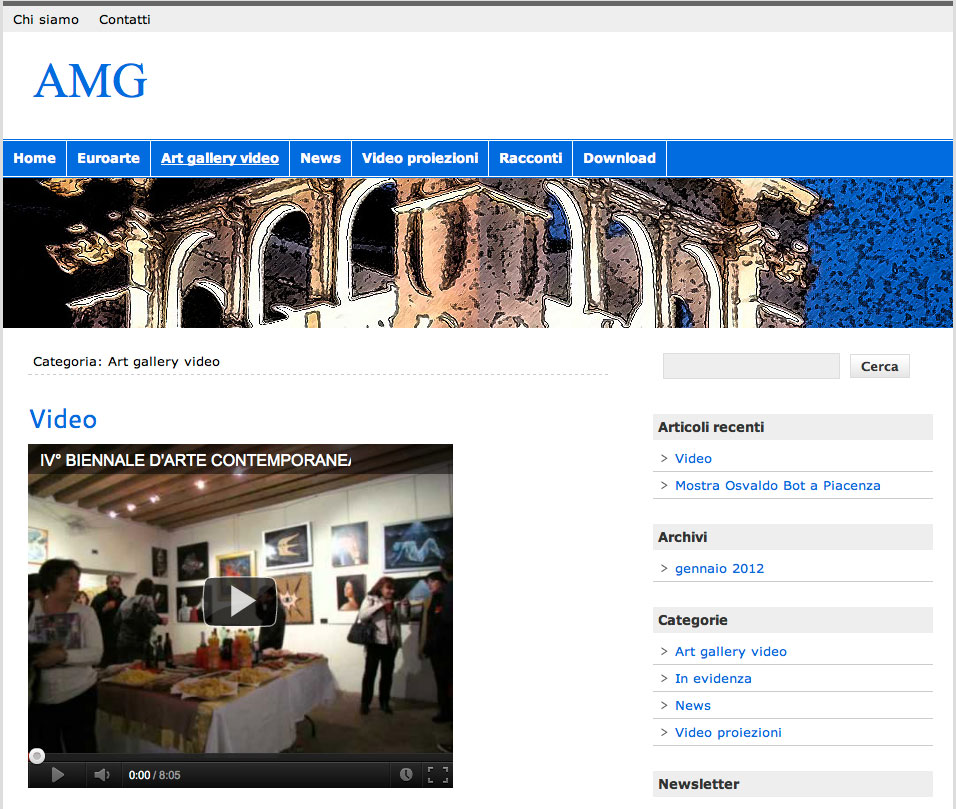The image size is (956, 809).
Task: Focus the search text field
Action: coord(751,366)
